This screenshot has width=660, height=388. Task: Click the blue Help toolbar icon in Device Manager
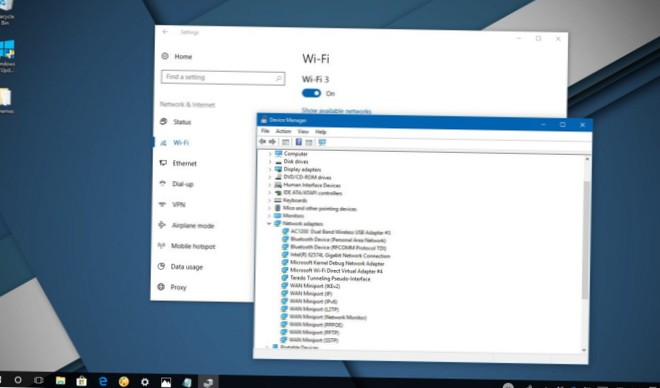click(298, 142)
